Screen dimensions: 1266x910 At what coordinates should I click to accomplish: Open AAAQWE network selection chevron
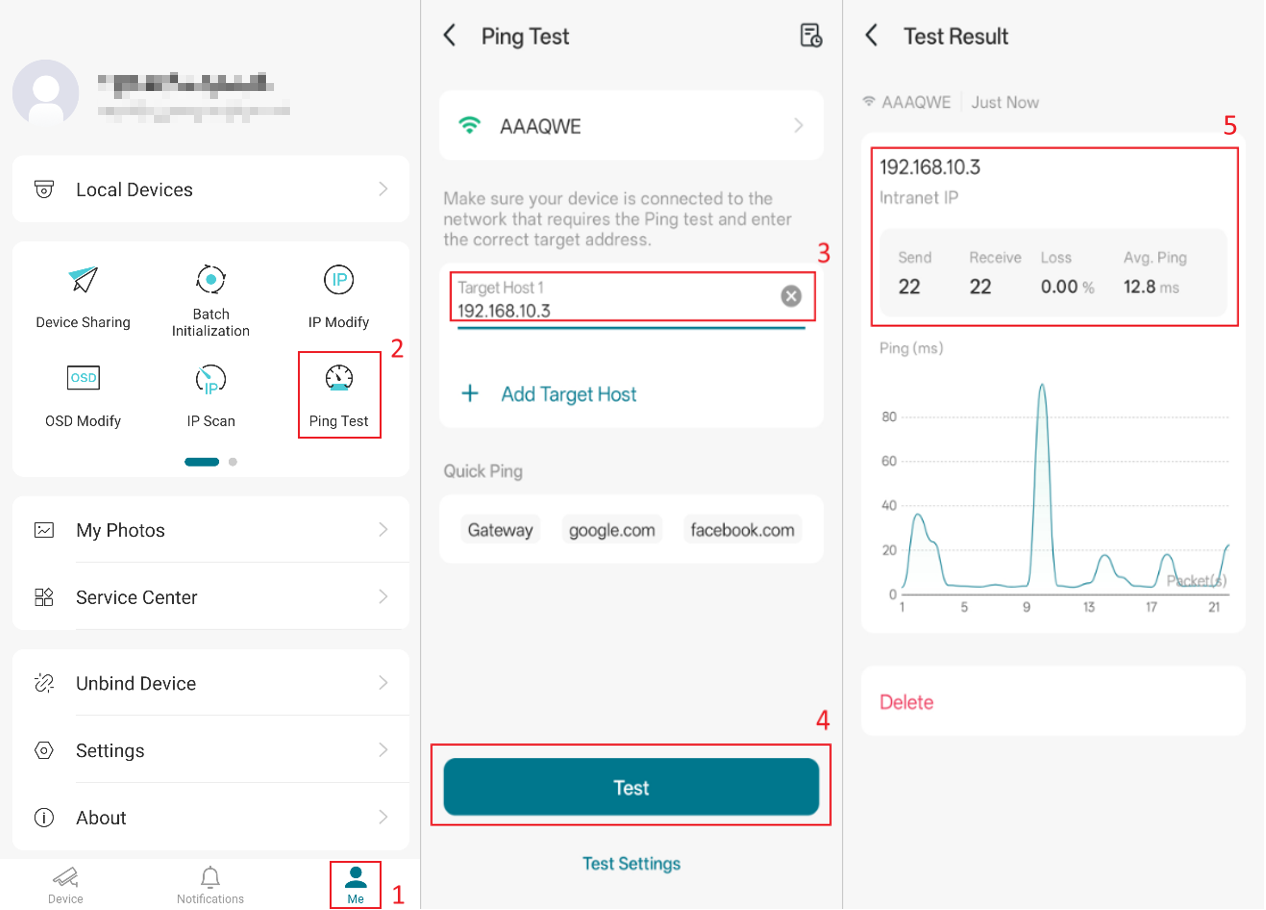pyautogui.click(x=798, y=126)
